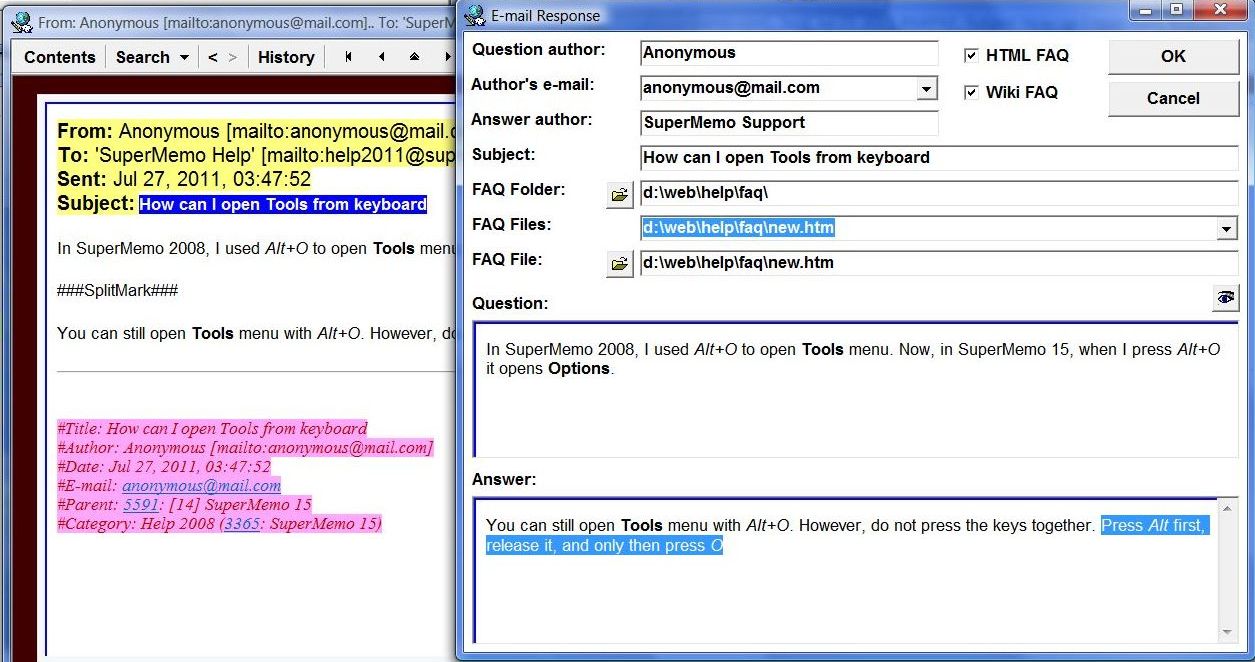Click the bold word 'Options' in the Question box
Image resolution: width=1255 pixels, height=662 pixels.
[578, 368]
